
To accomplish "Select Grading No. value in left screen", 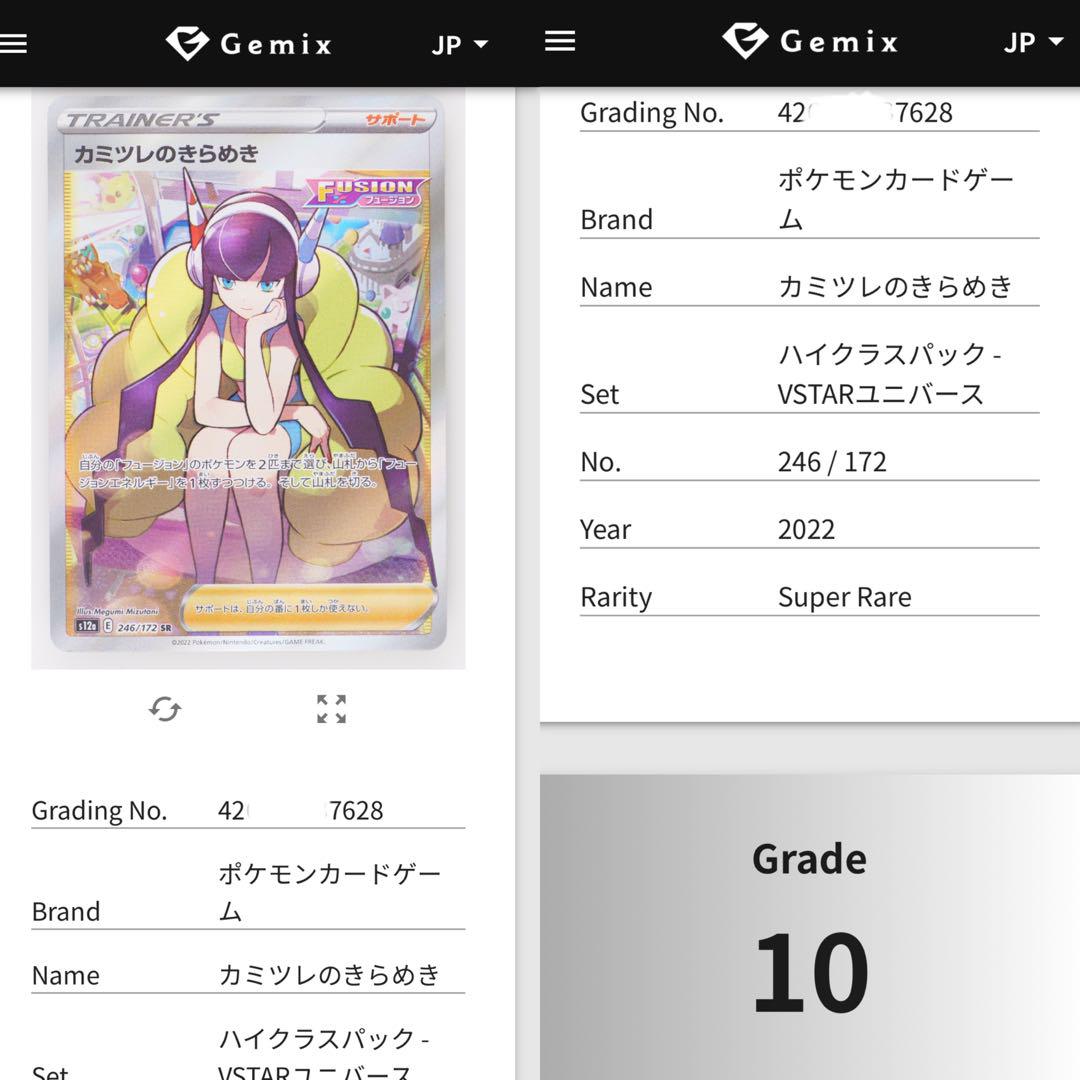I will click(x=300, y=811).
